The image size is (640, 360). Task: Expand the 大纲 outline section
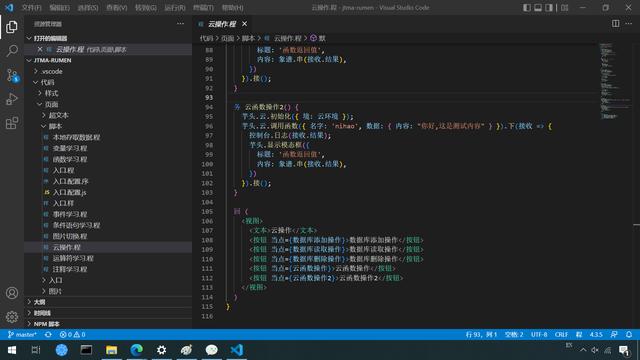[108, 302]
